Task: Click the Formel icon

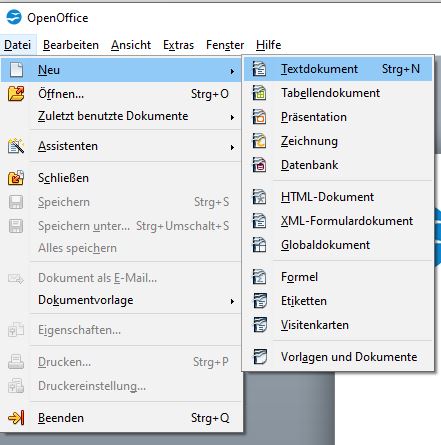Action: pos(259,277)
